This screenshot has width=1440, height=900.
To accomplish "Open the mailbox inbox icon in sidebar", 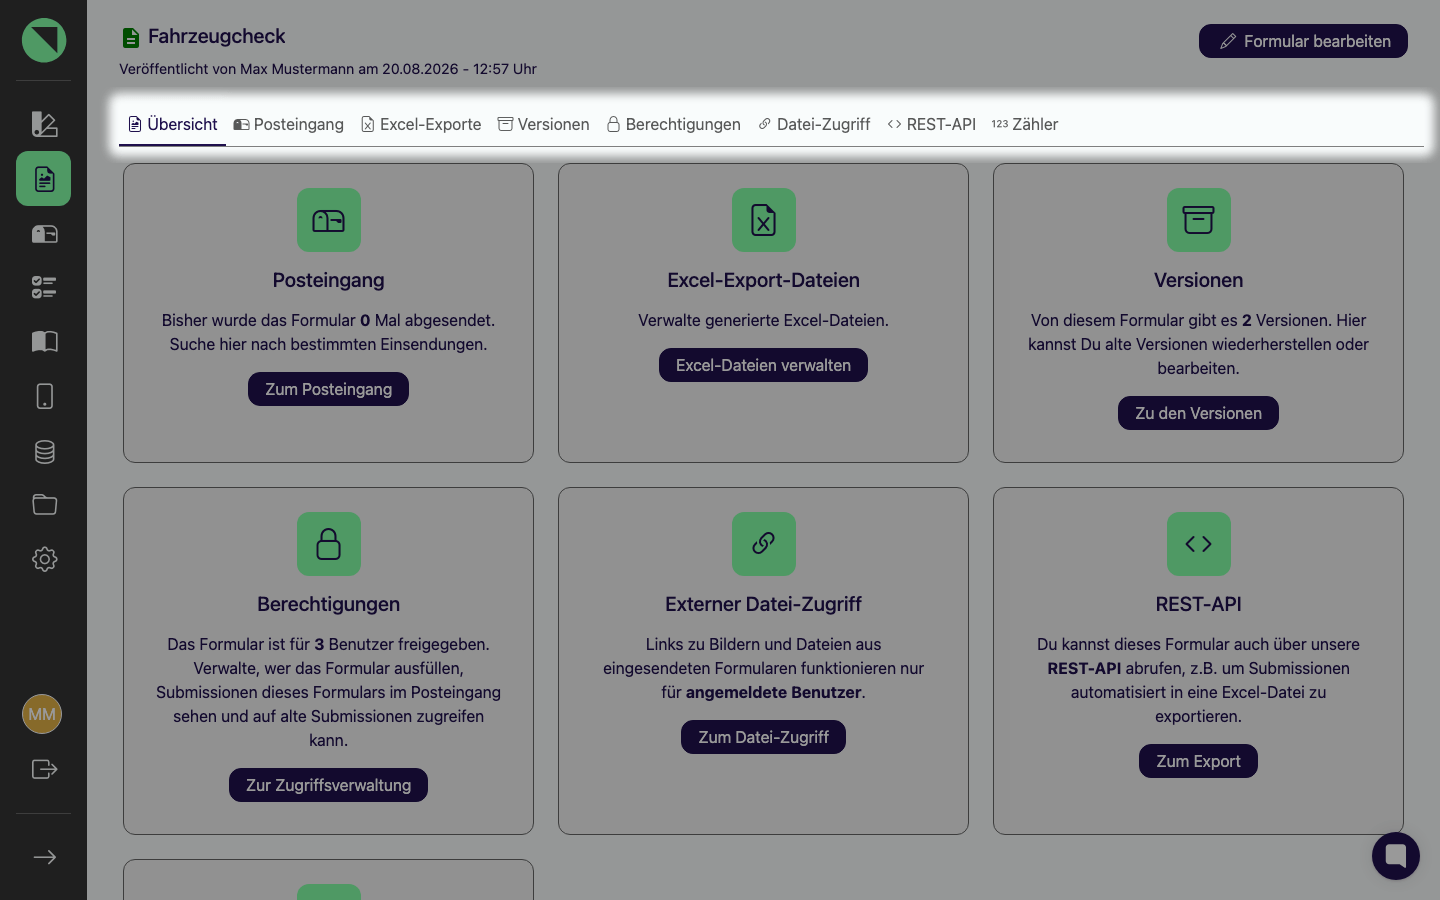I will click(44, 234).
